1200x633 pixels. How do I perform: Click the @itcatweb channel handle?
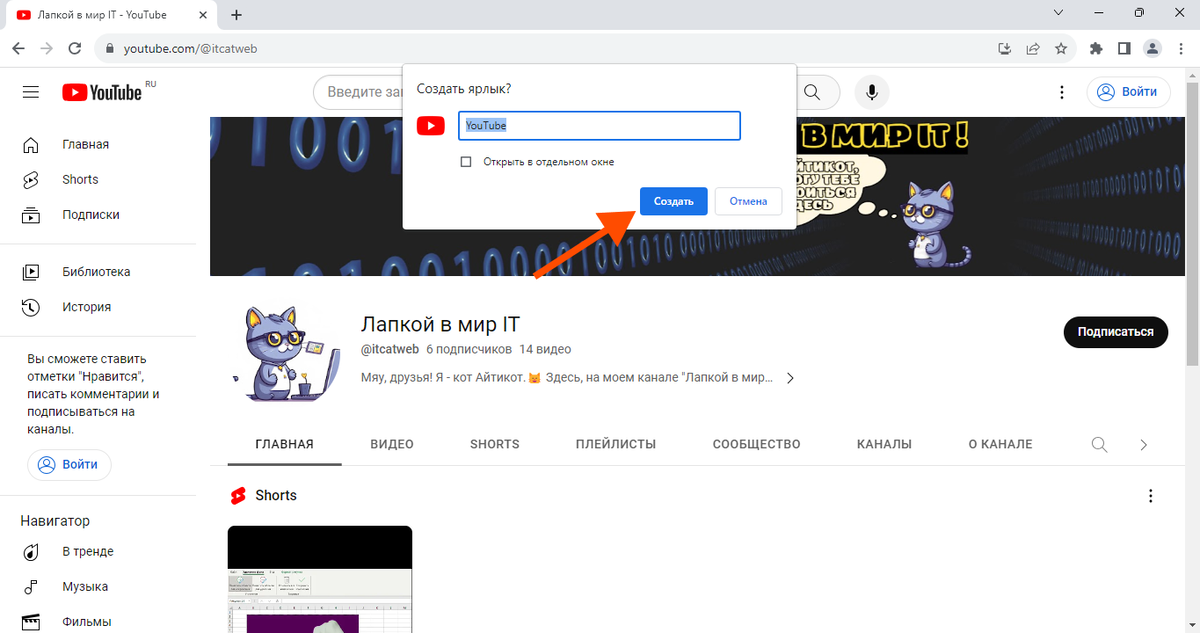[388, 350]
